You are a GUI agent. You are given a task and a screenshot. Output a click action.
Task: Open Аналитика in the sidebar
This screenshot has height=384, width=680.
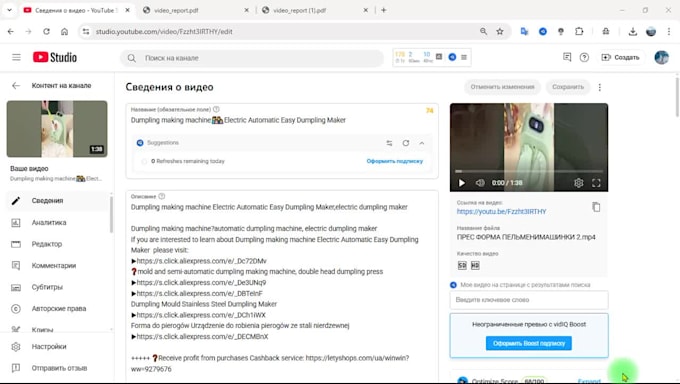[57, 223]
